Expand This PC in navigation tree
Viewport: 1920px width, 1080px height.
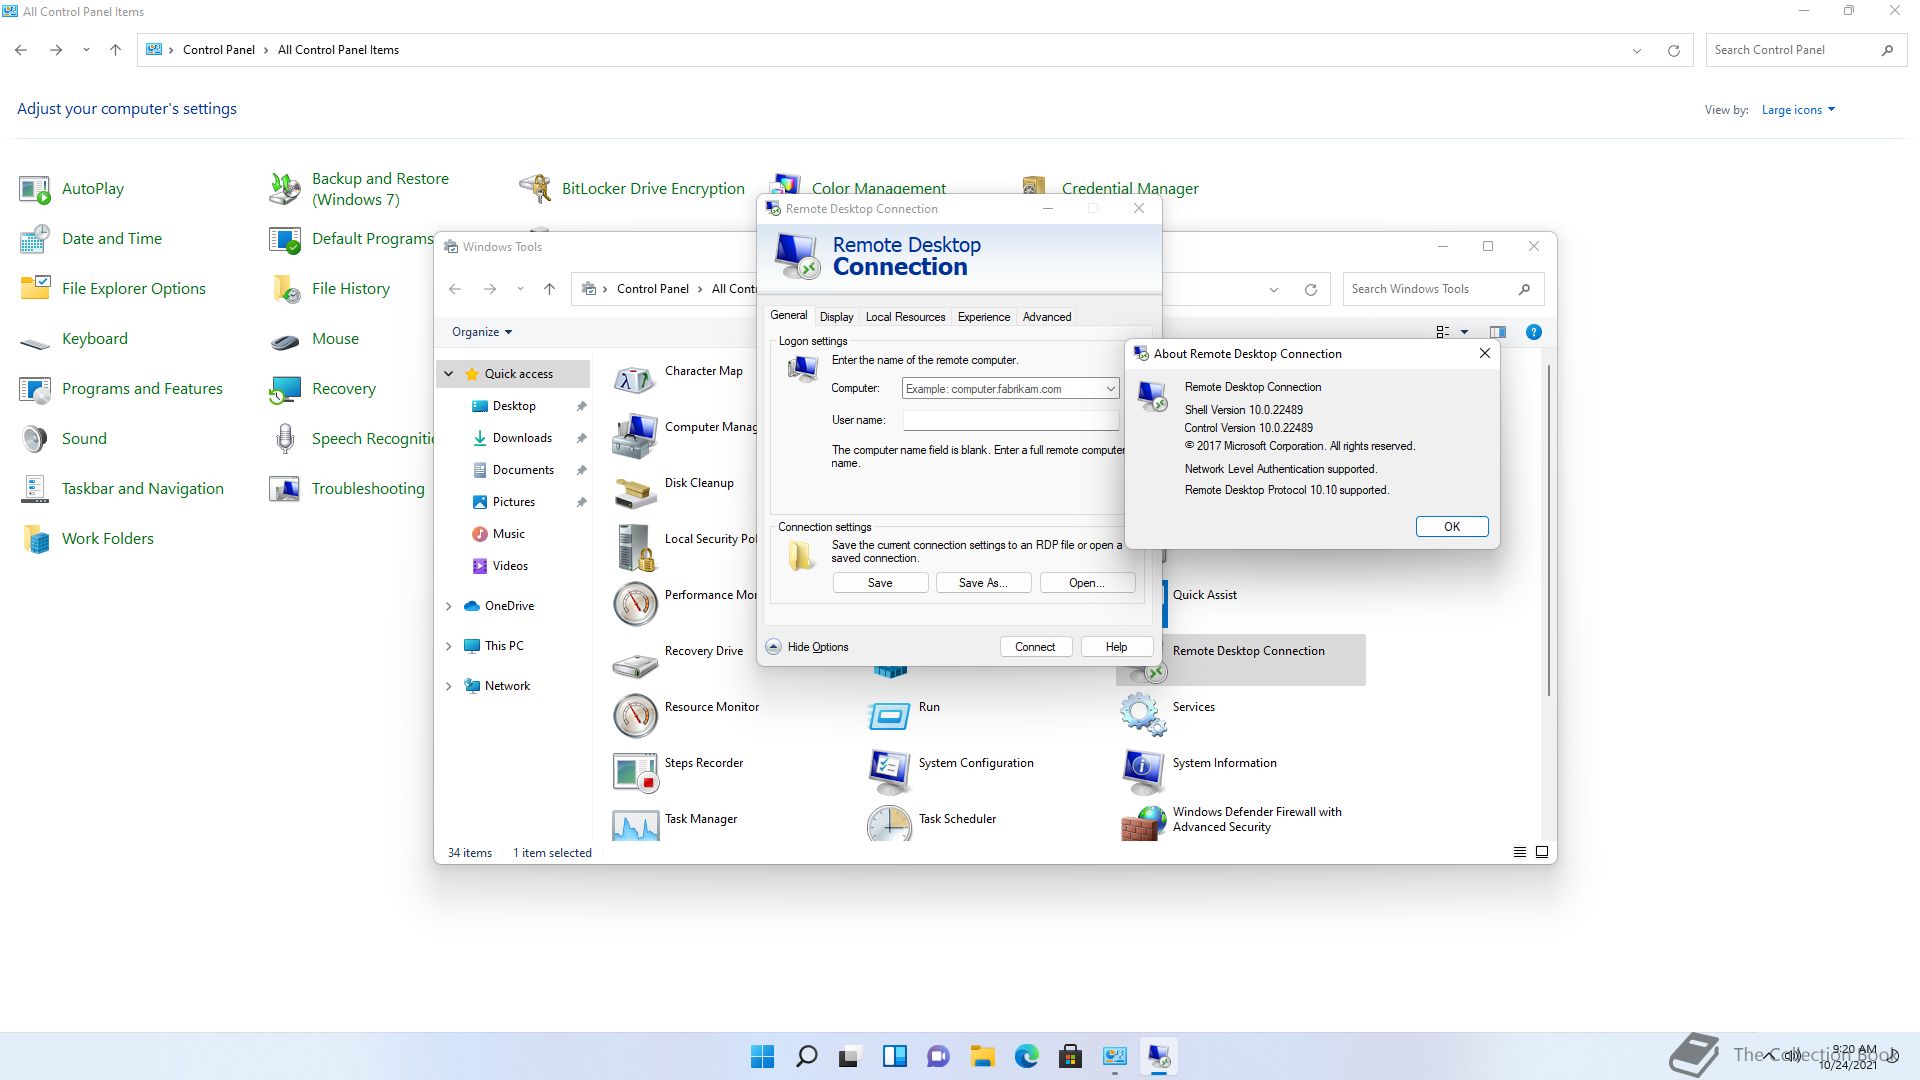click(x=448, y=646)
